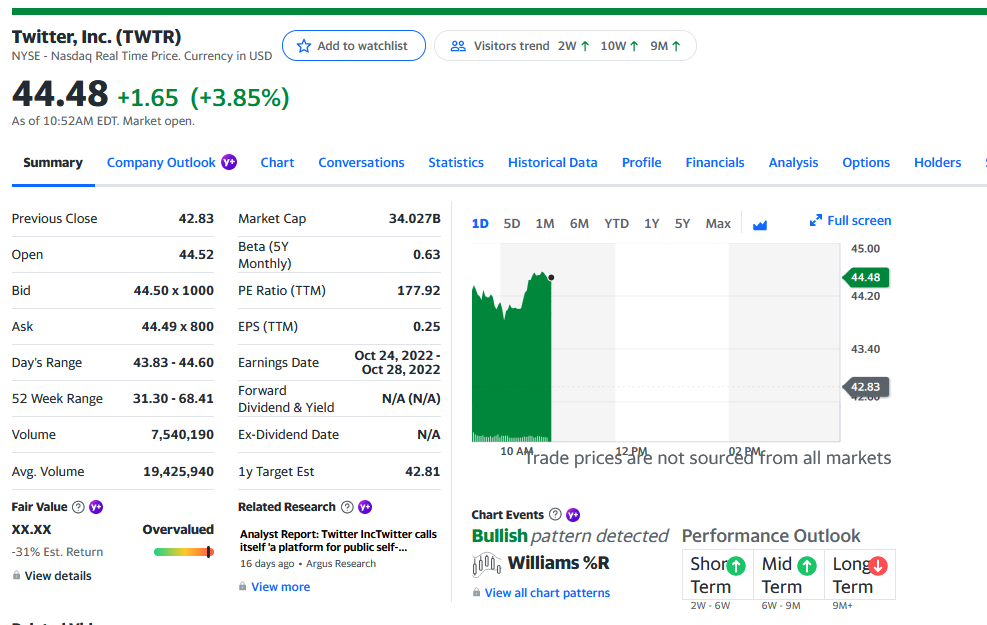Open the Company Outlook tab

161,162
